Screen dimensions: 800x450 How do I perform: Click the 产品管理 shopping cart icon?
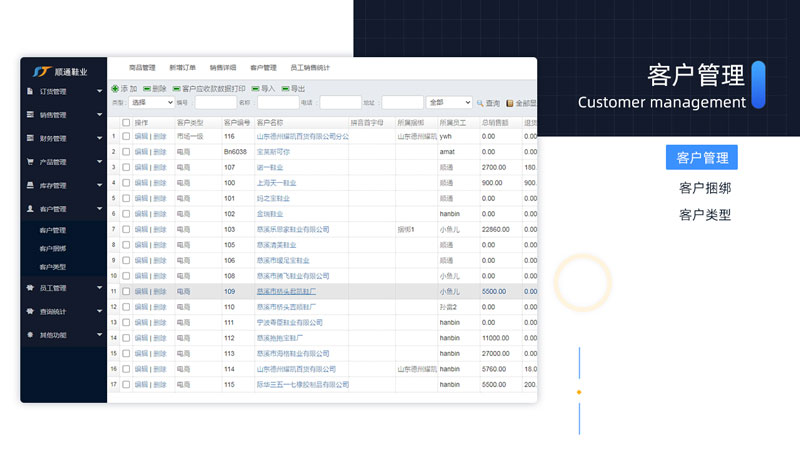tap(30, 162)
